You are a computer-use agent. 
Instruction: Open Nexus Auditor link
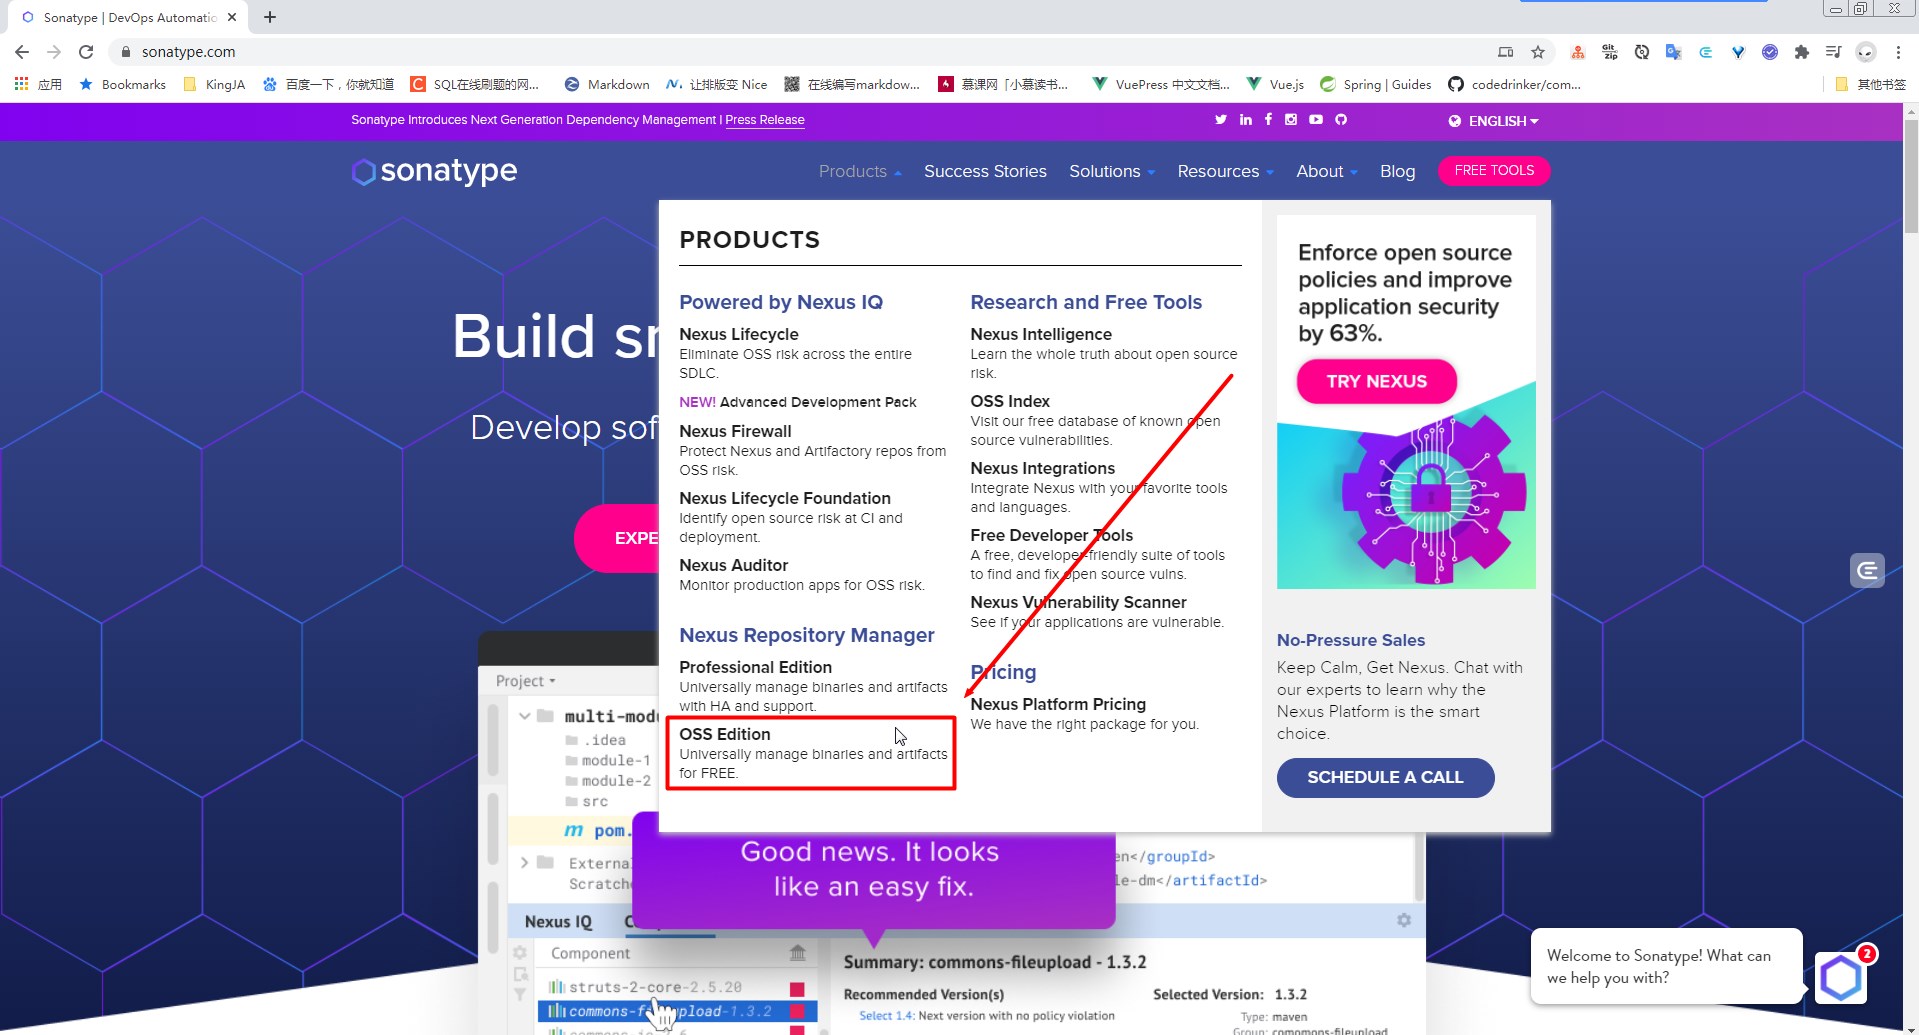coord(733,565)
